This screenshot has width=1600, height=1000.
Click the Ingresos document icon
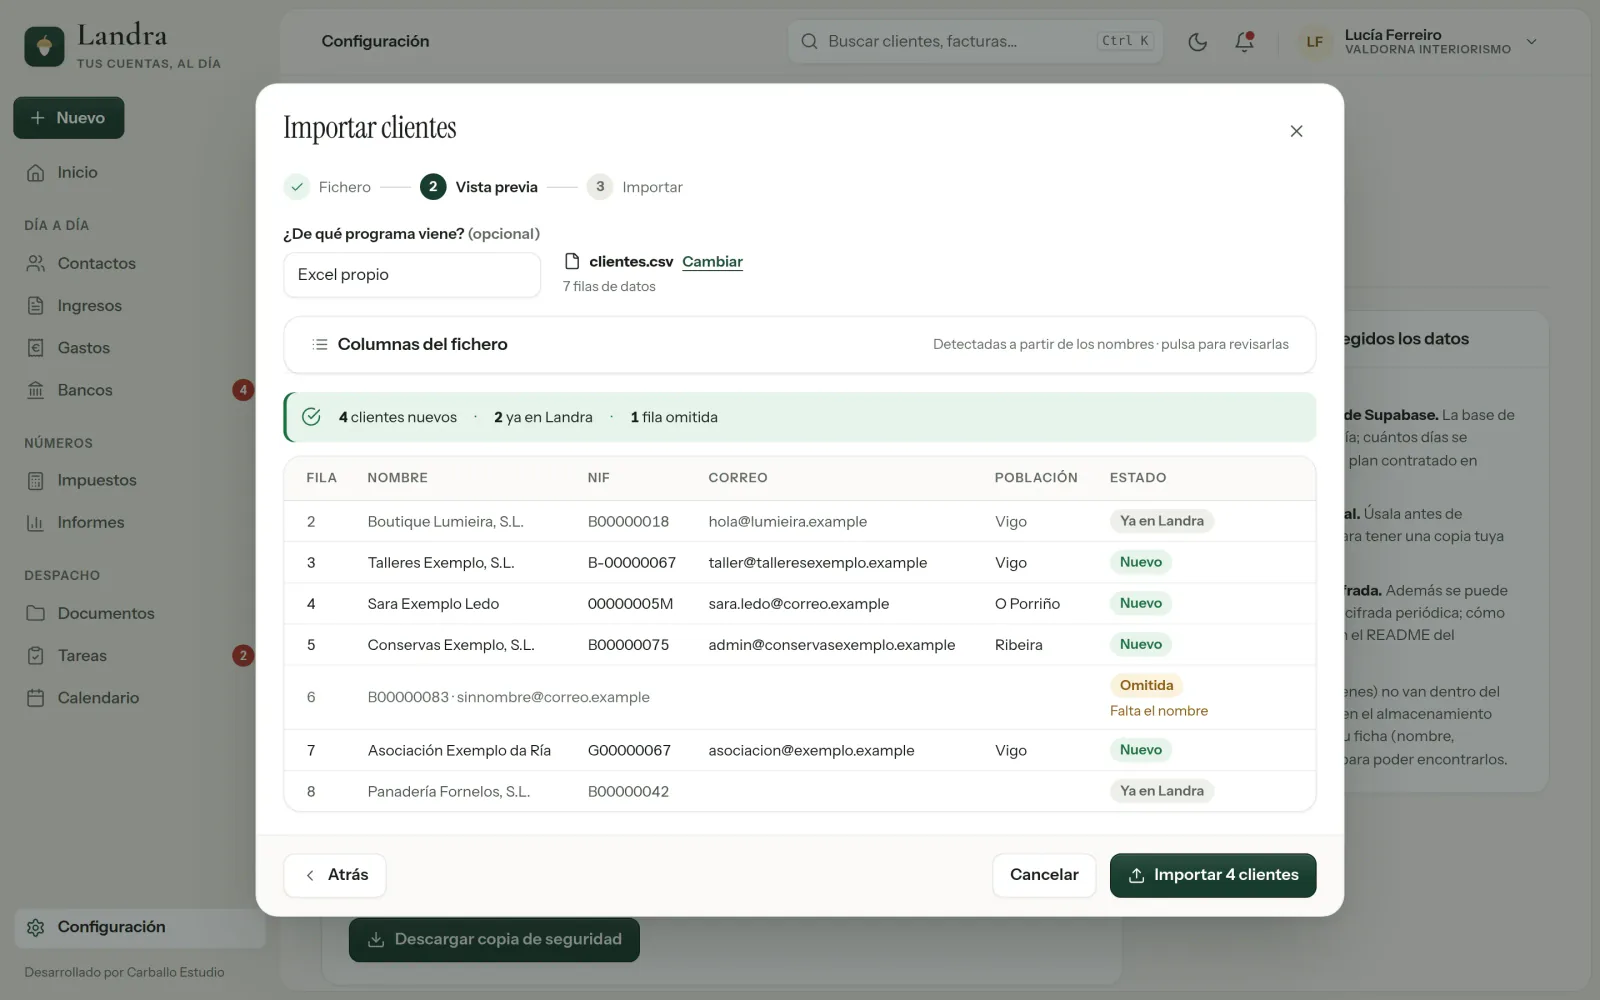[36, 306]
